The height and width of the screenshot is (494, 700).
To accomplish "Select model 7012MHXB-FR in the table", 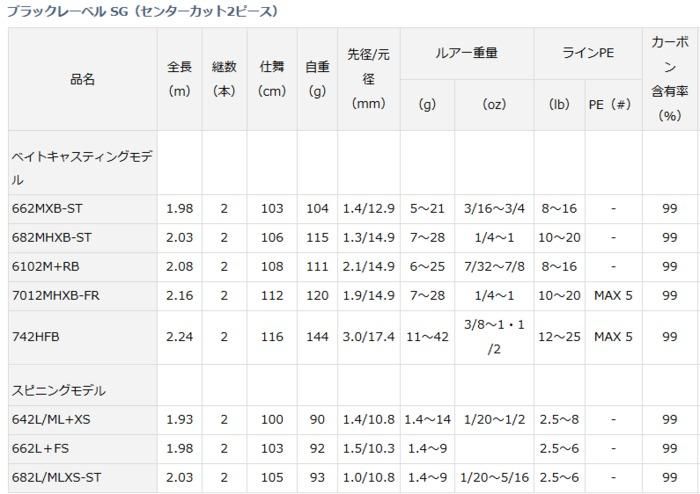I will point(55,296).
